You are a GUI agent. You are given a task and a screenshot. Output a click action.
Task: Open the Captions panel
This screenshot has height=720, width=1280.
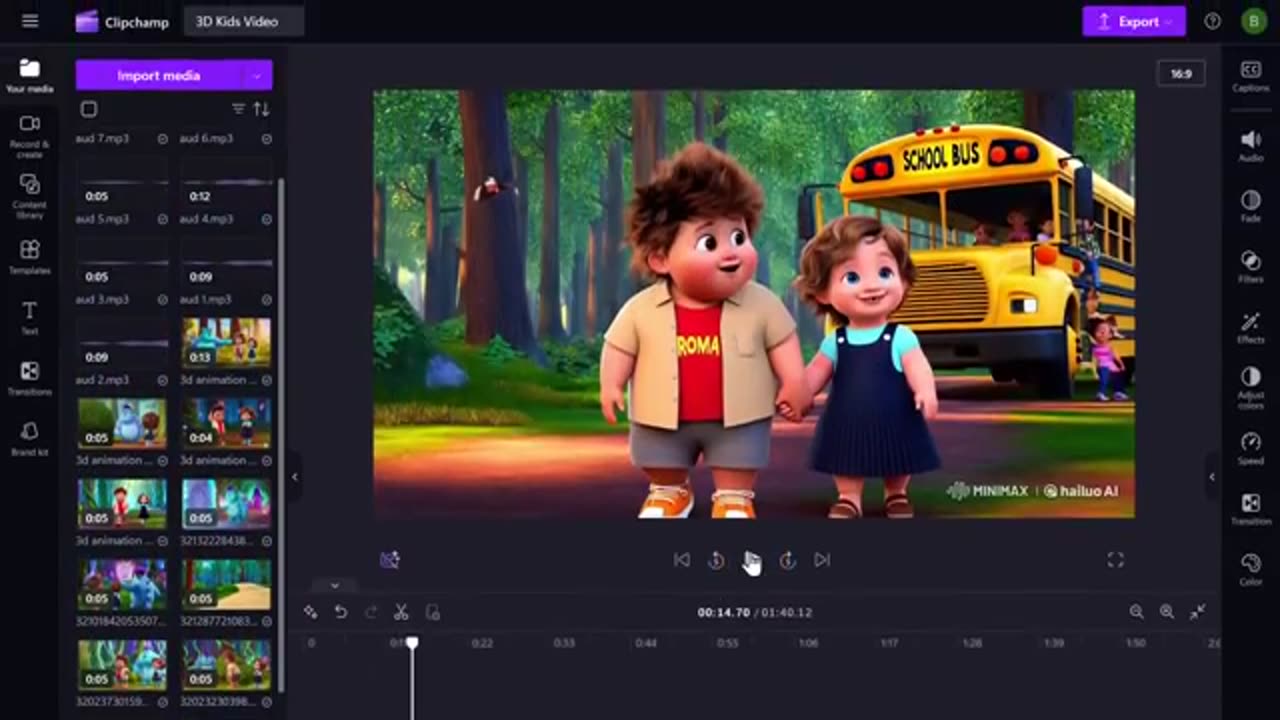(x=1250, y=76)
